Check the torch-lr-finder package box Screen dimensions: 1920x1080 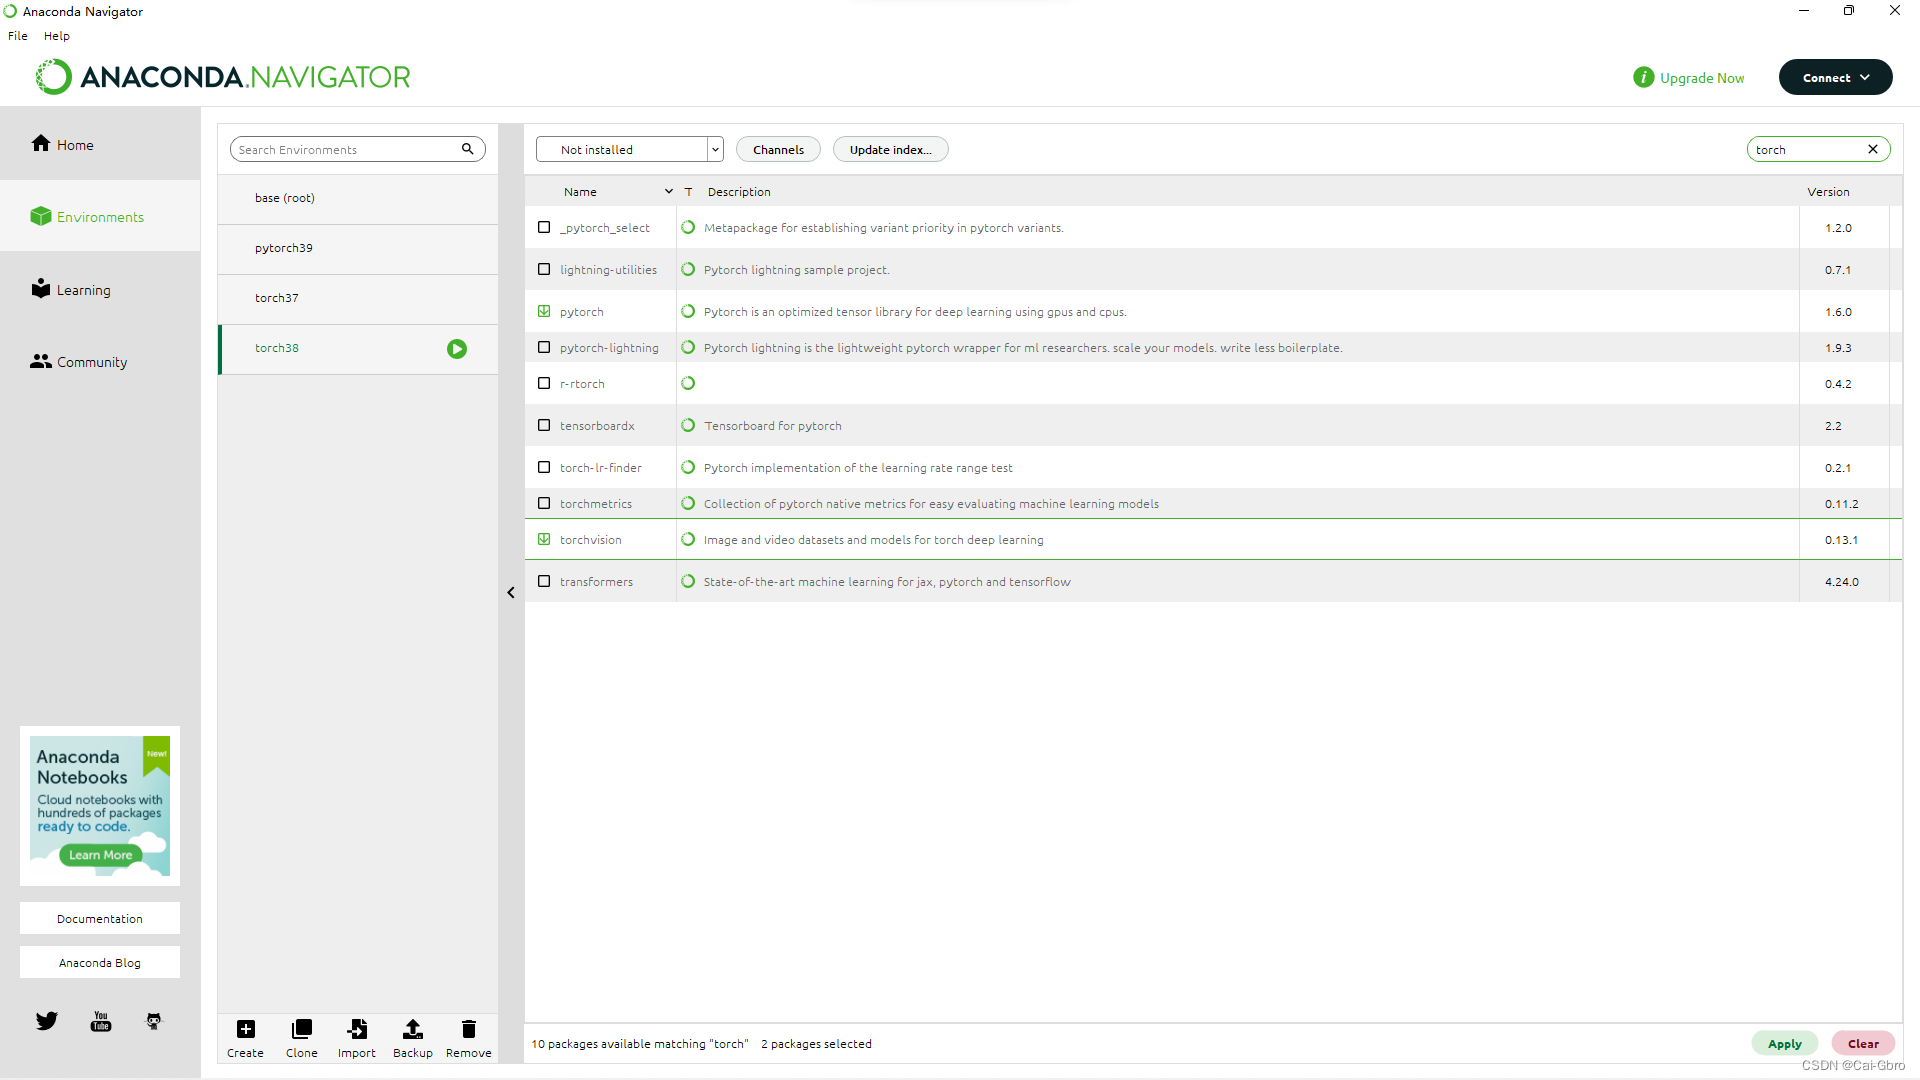click(544, 467)
